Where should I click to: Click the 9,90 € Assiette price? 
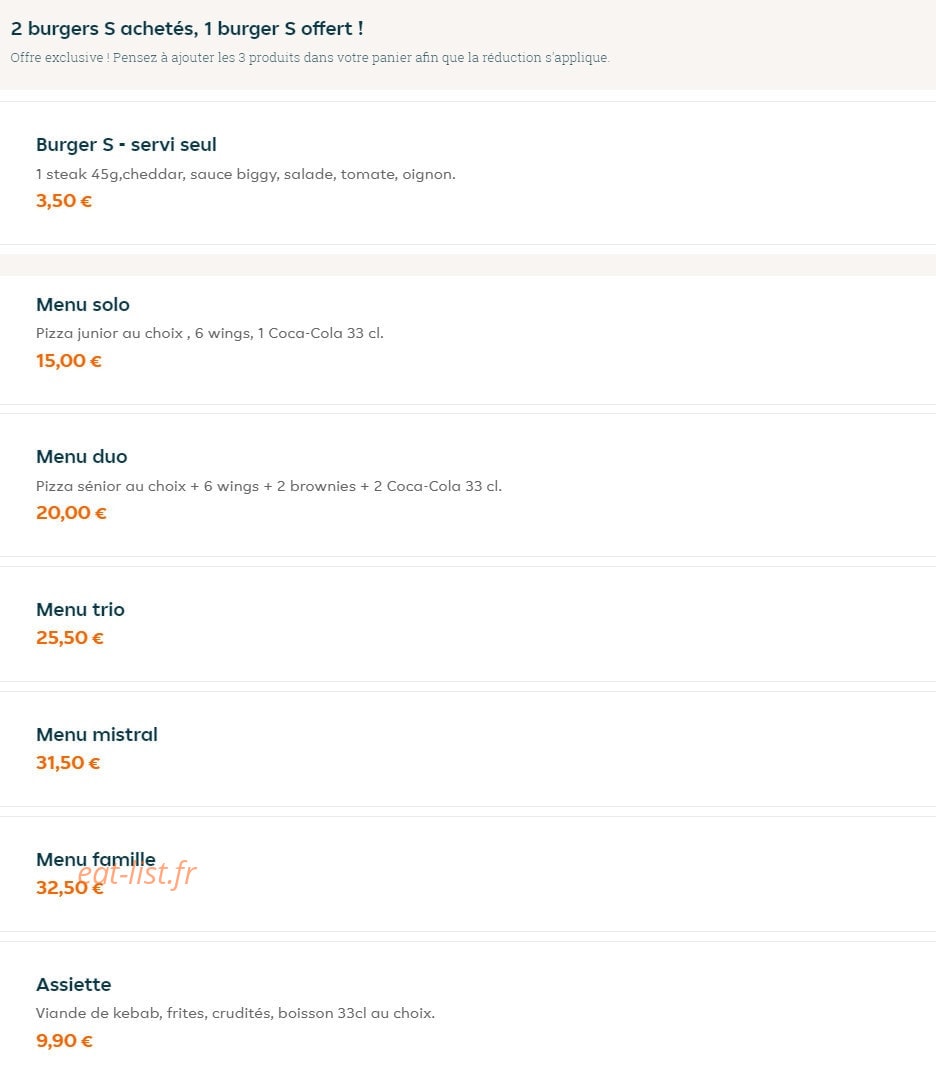tap(64, 1040)
